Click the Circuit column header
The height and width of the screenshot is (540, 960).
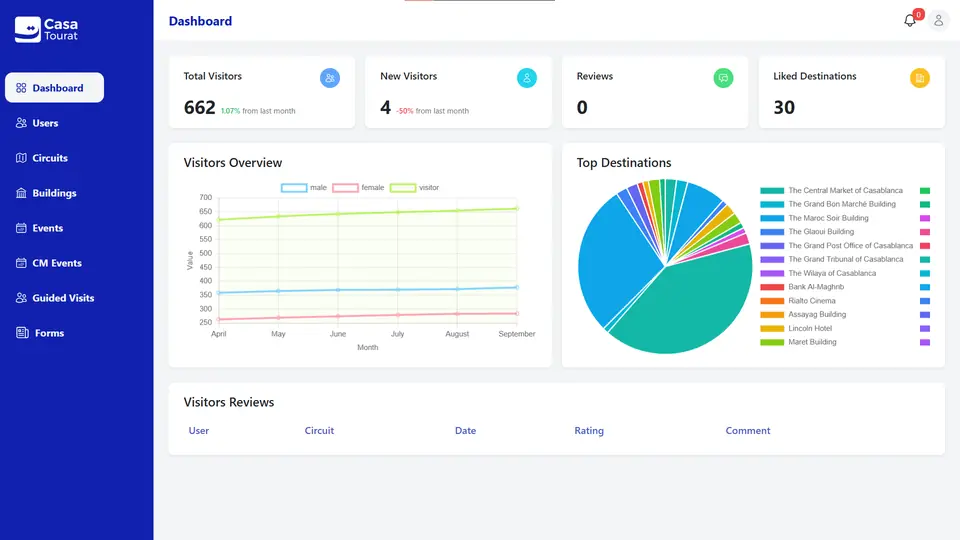[x=319, y=430]
